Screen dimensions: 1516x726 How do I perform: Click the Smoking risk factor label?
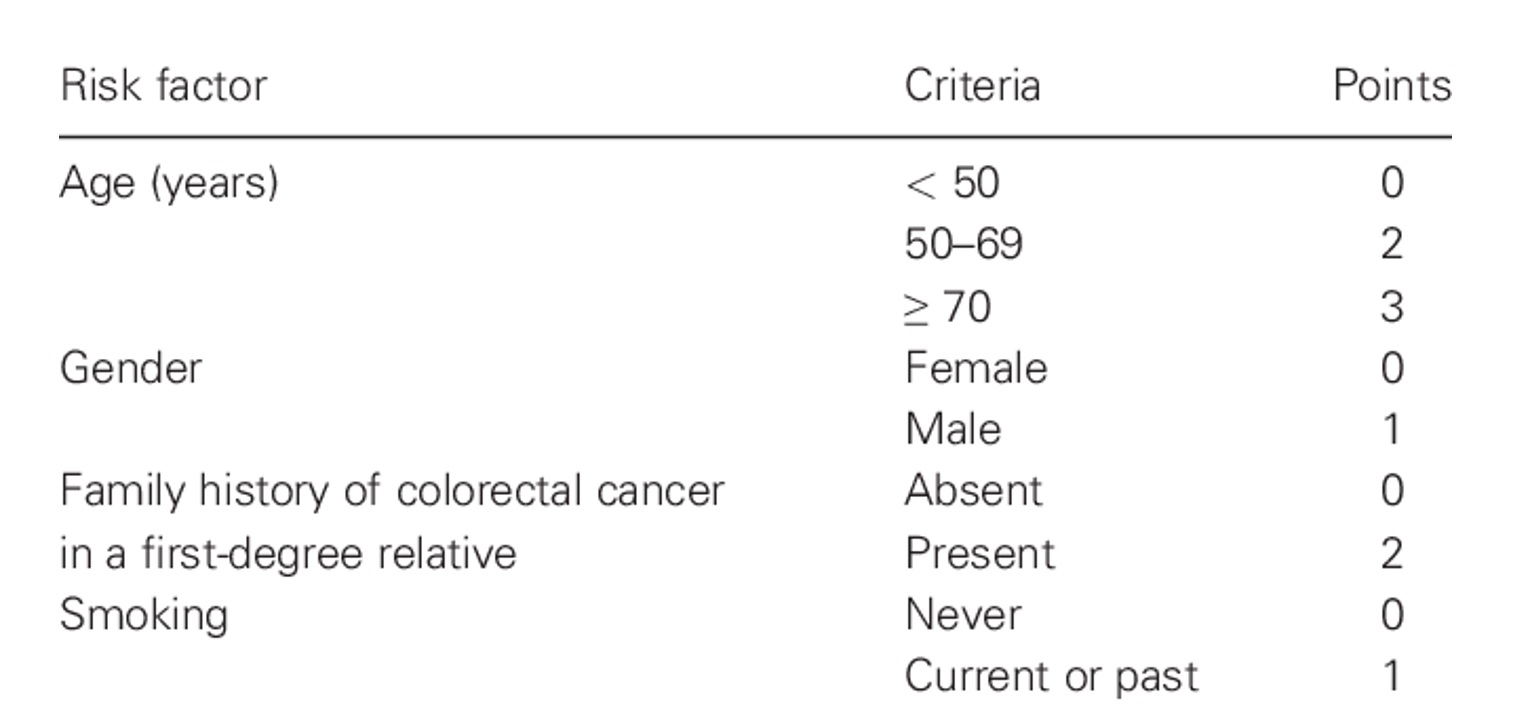pyautogui.click(x=143, y=614)
